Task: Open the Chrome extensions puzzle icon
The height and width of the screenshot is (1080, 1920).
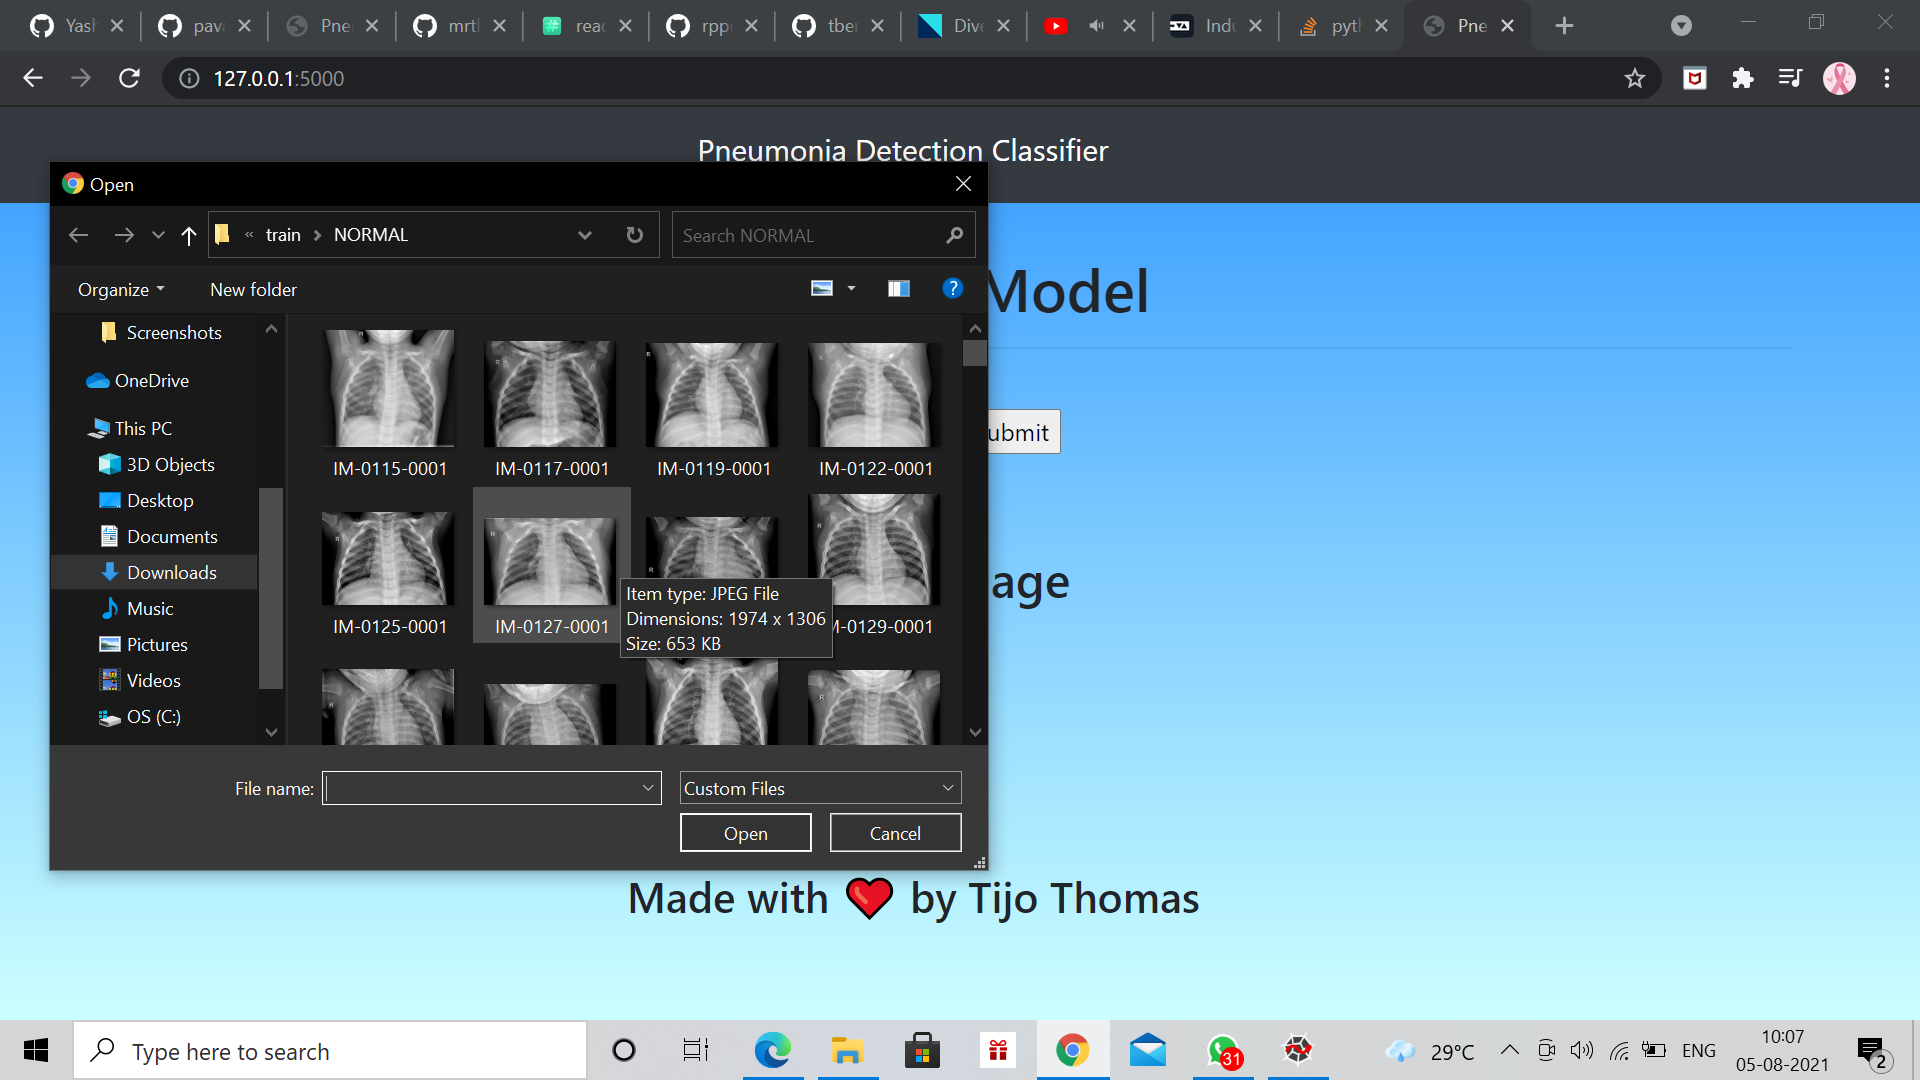Action: [1742, 78]
